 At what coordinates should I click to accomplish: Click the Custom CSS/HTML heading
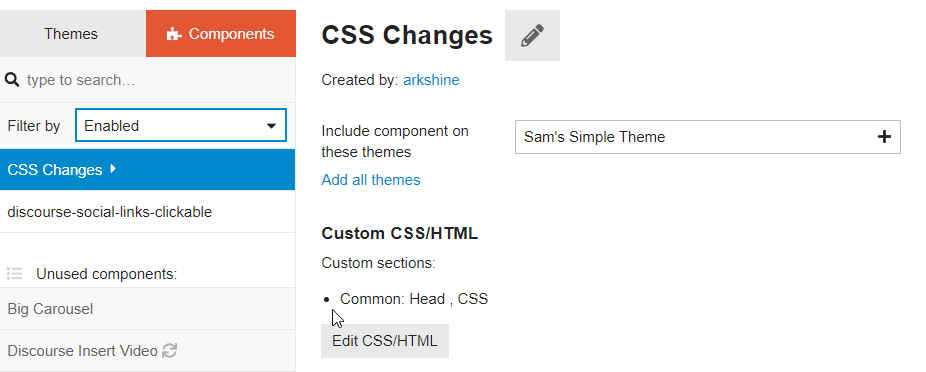tap(400, 233)
